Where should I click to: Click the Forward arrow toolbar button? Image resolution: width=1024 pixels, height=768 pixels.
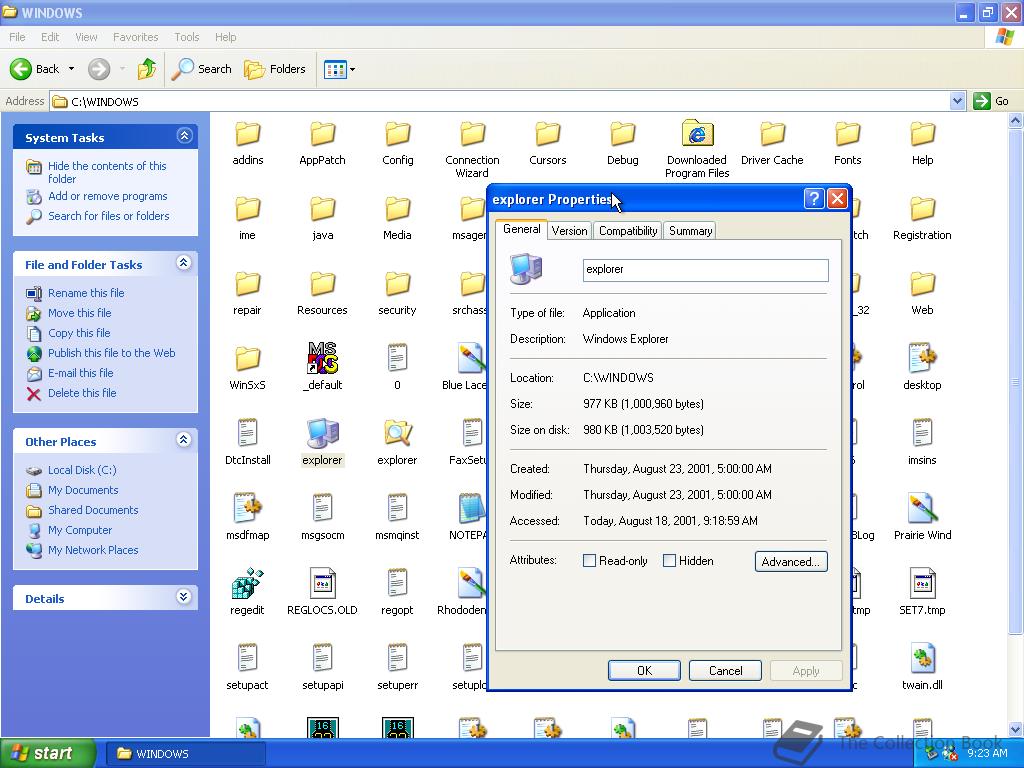coord(99,69)
